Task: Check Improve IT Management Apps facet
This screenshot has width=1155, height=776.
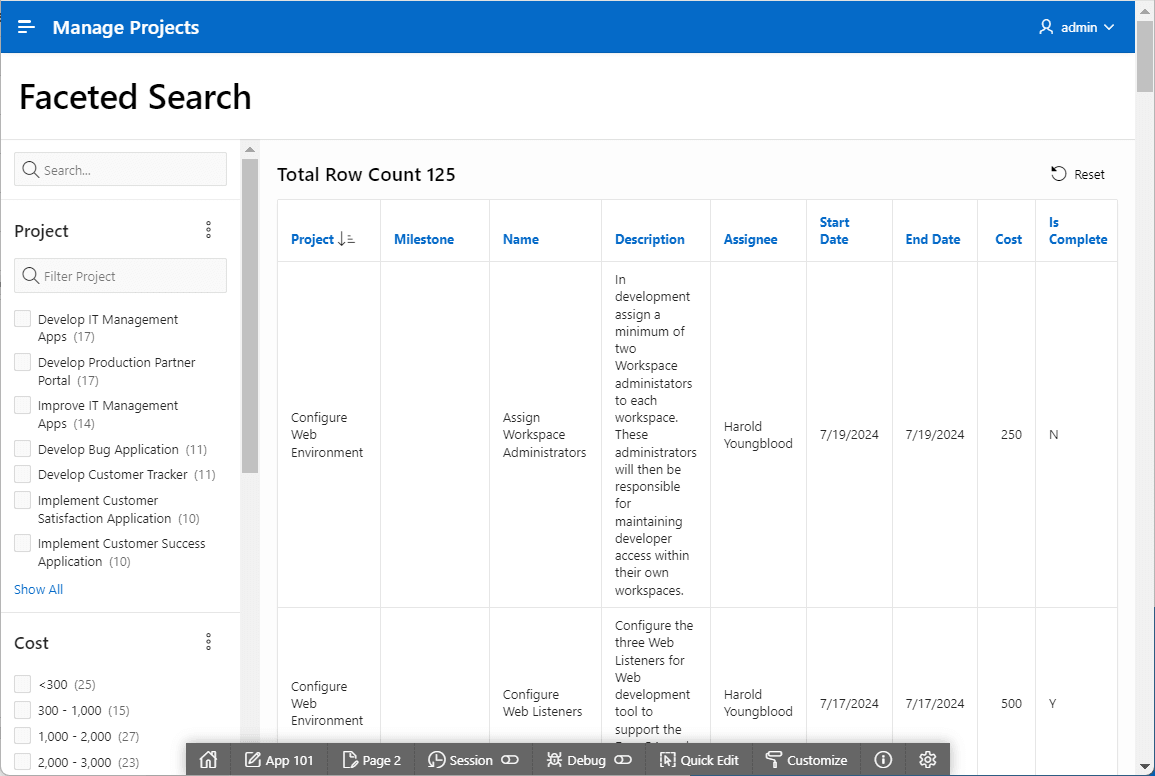Action: click(x=23, y=405)
